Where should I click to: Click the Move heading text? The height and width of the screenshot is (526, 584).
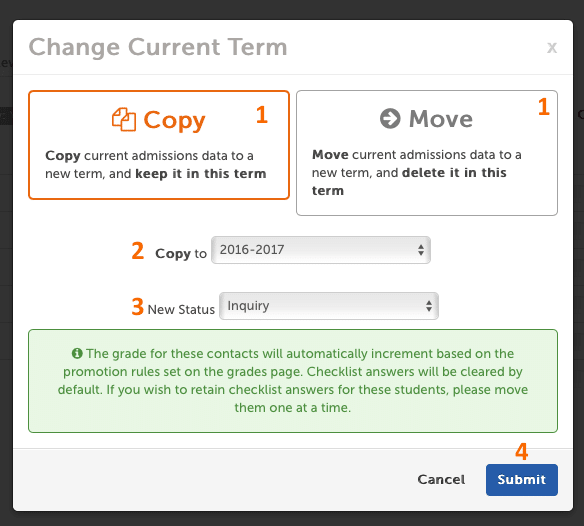click(441, 119)
